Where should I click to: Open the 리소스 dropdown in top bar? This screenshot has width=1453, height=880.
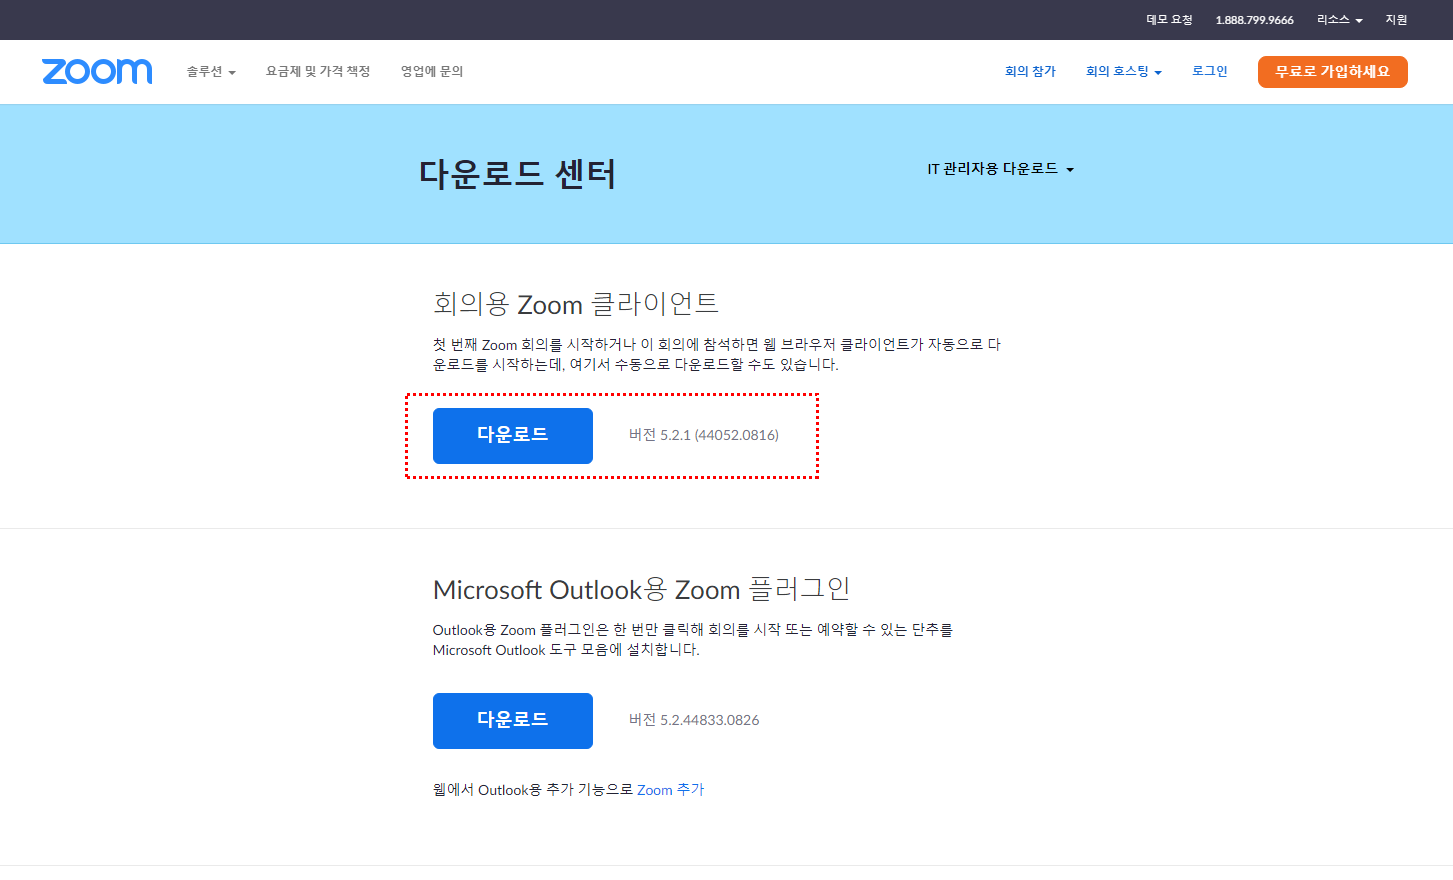[x=1339, y=20]
